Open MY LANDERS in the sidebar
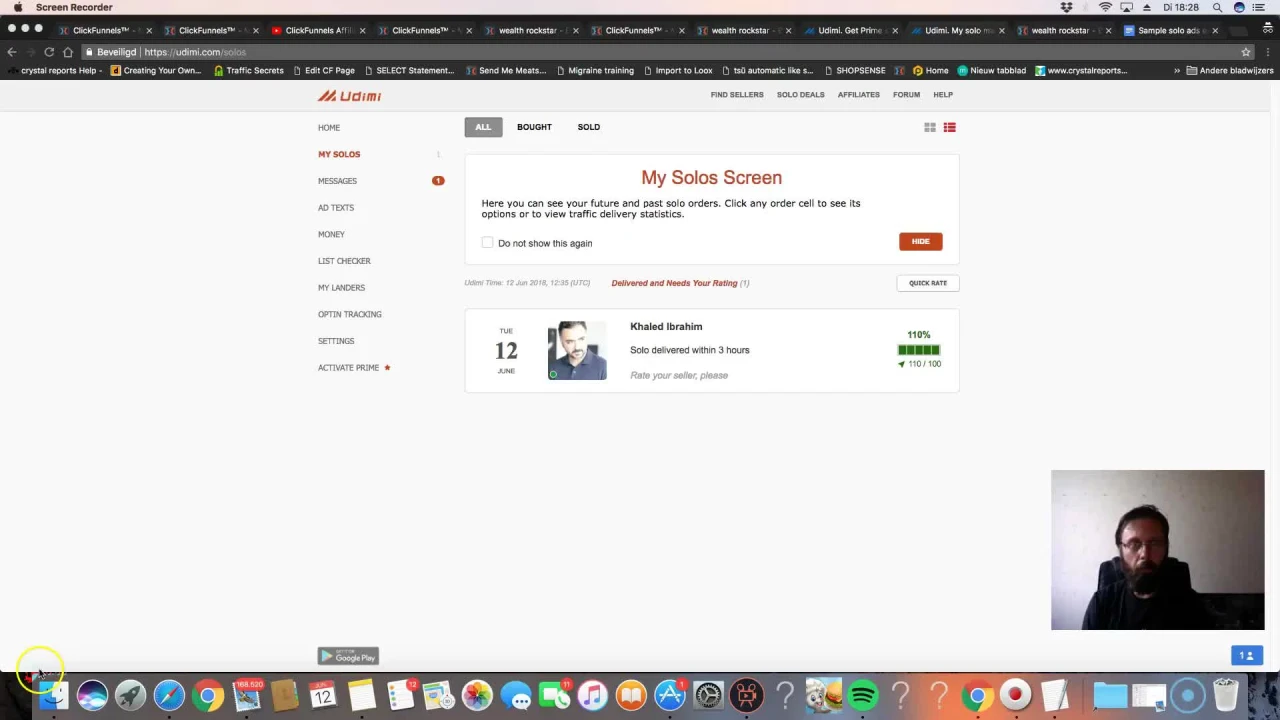 (x=341, y=288)
